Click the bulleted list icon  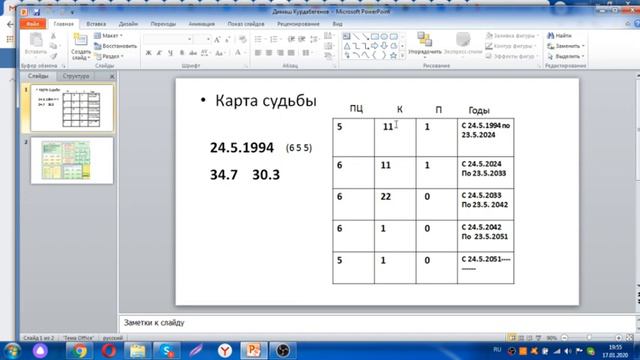coord(259,40)
